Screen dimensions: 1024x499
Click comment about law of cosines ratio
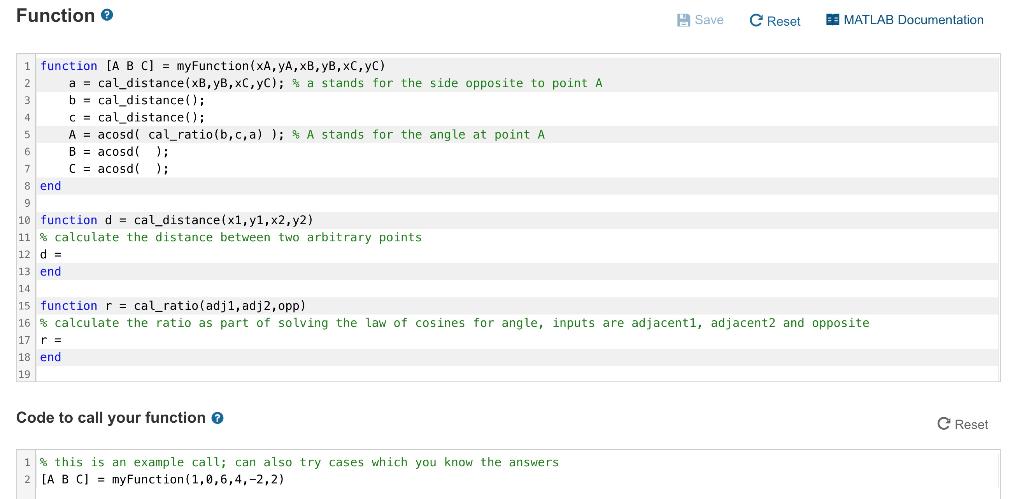coord(455,323)
